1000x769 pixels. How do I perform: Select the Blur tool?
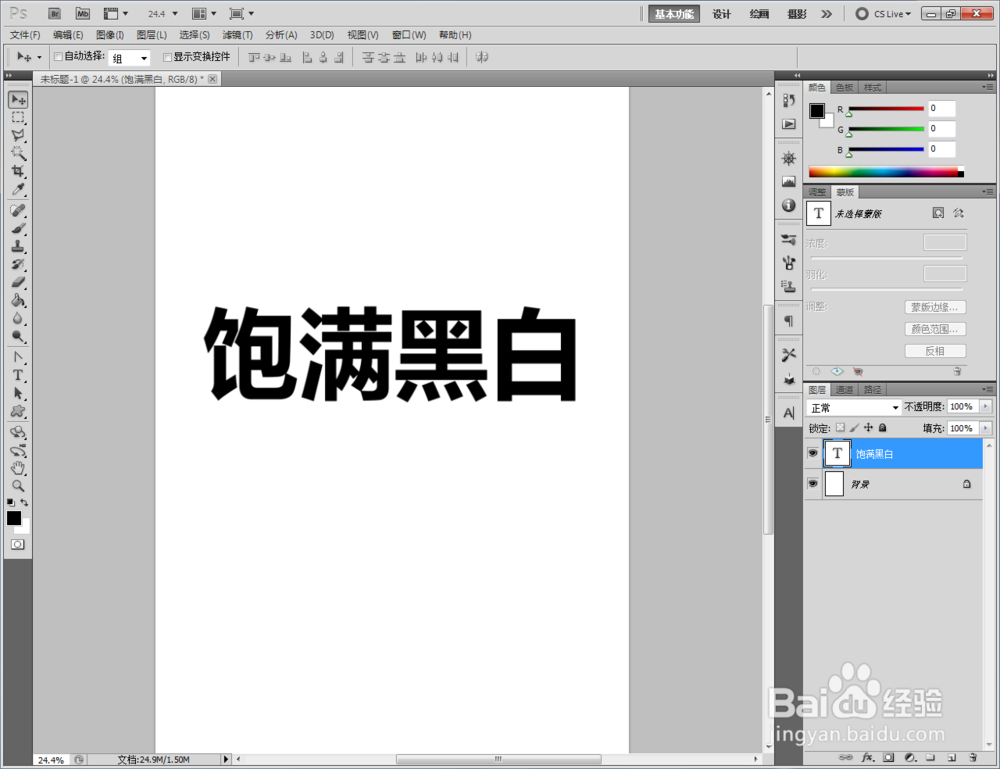pyautogui.click(x=18, y=318)
